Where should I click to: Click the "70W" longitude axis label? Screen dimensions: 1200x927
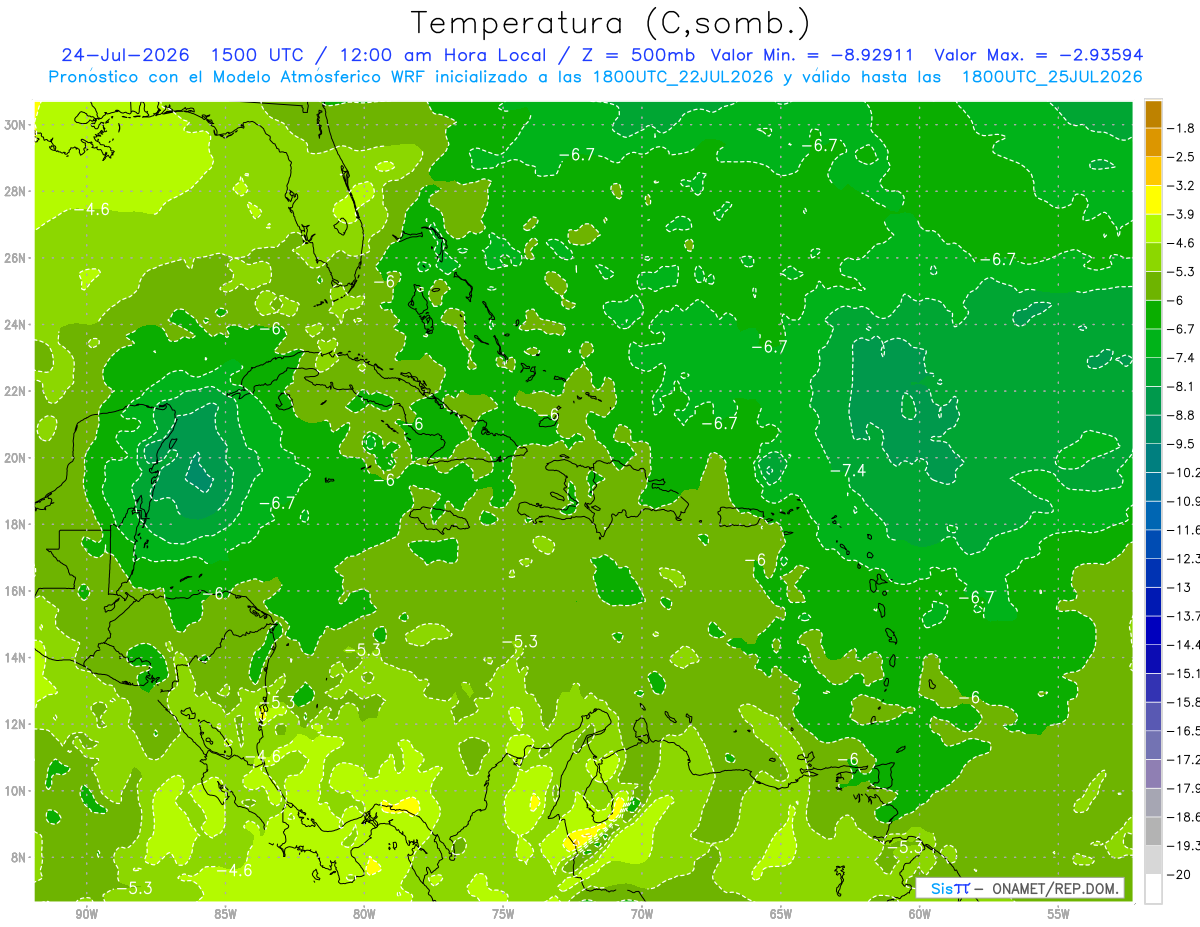pyautogui.click(x=642, y=914)
